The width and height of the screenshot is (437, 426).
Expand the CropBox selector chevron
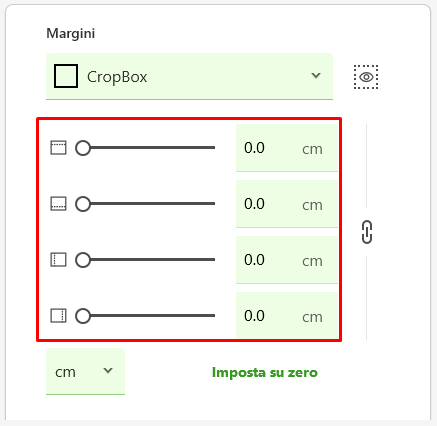[x=316, y=76]
